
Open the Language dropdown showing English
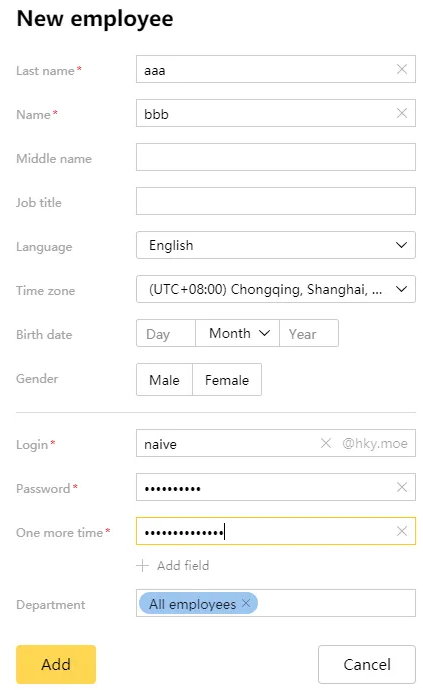click(276, 245)
